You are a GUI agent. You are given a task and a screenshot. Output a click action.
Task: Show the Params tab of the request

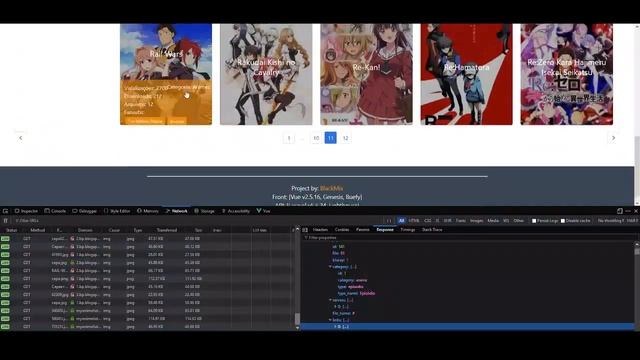pos(362,230)
